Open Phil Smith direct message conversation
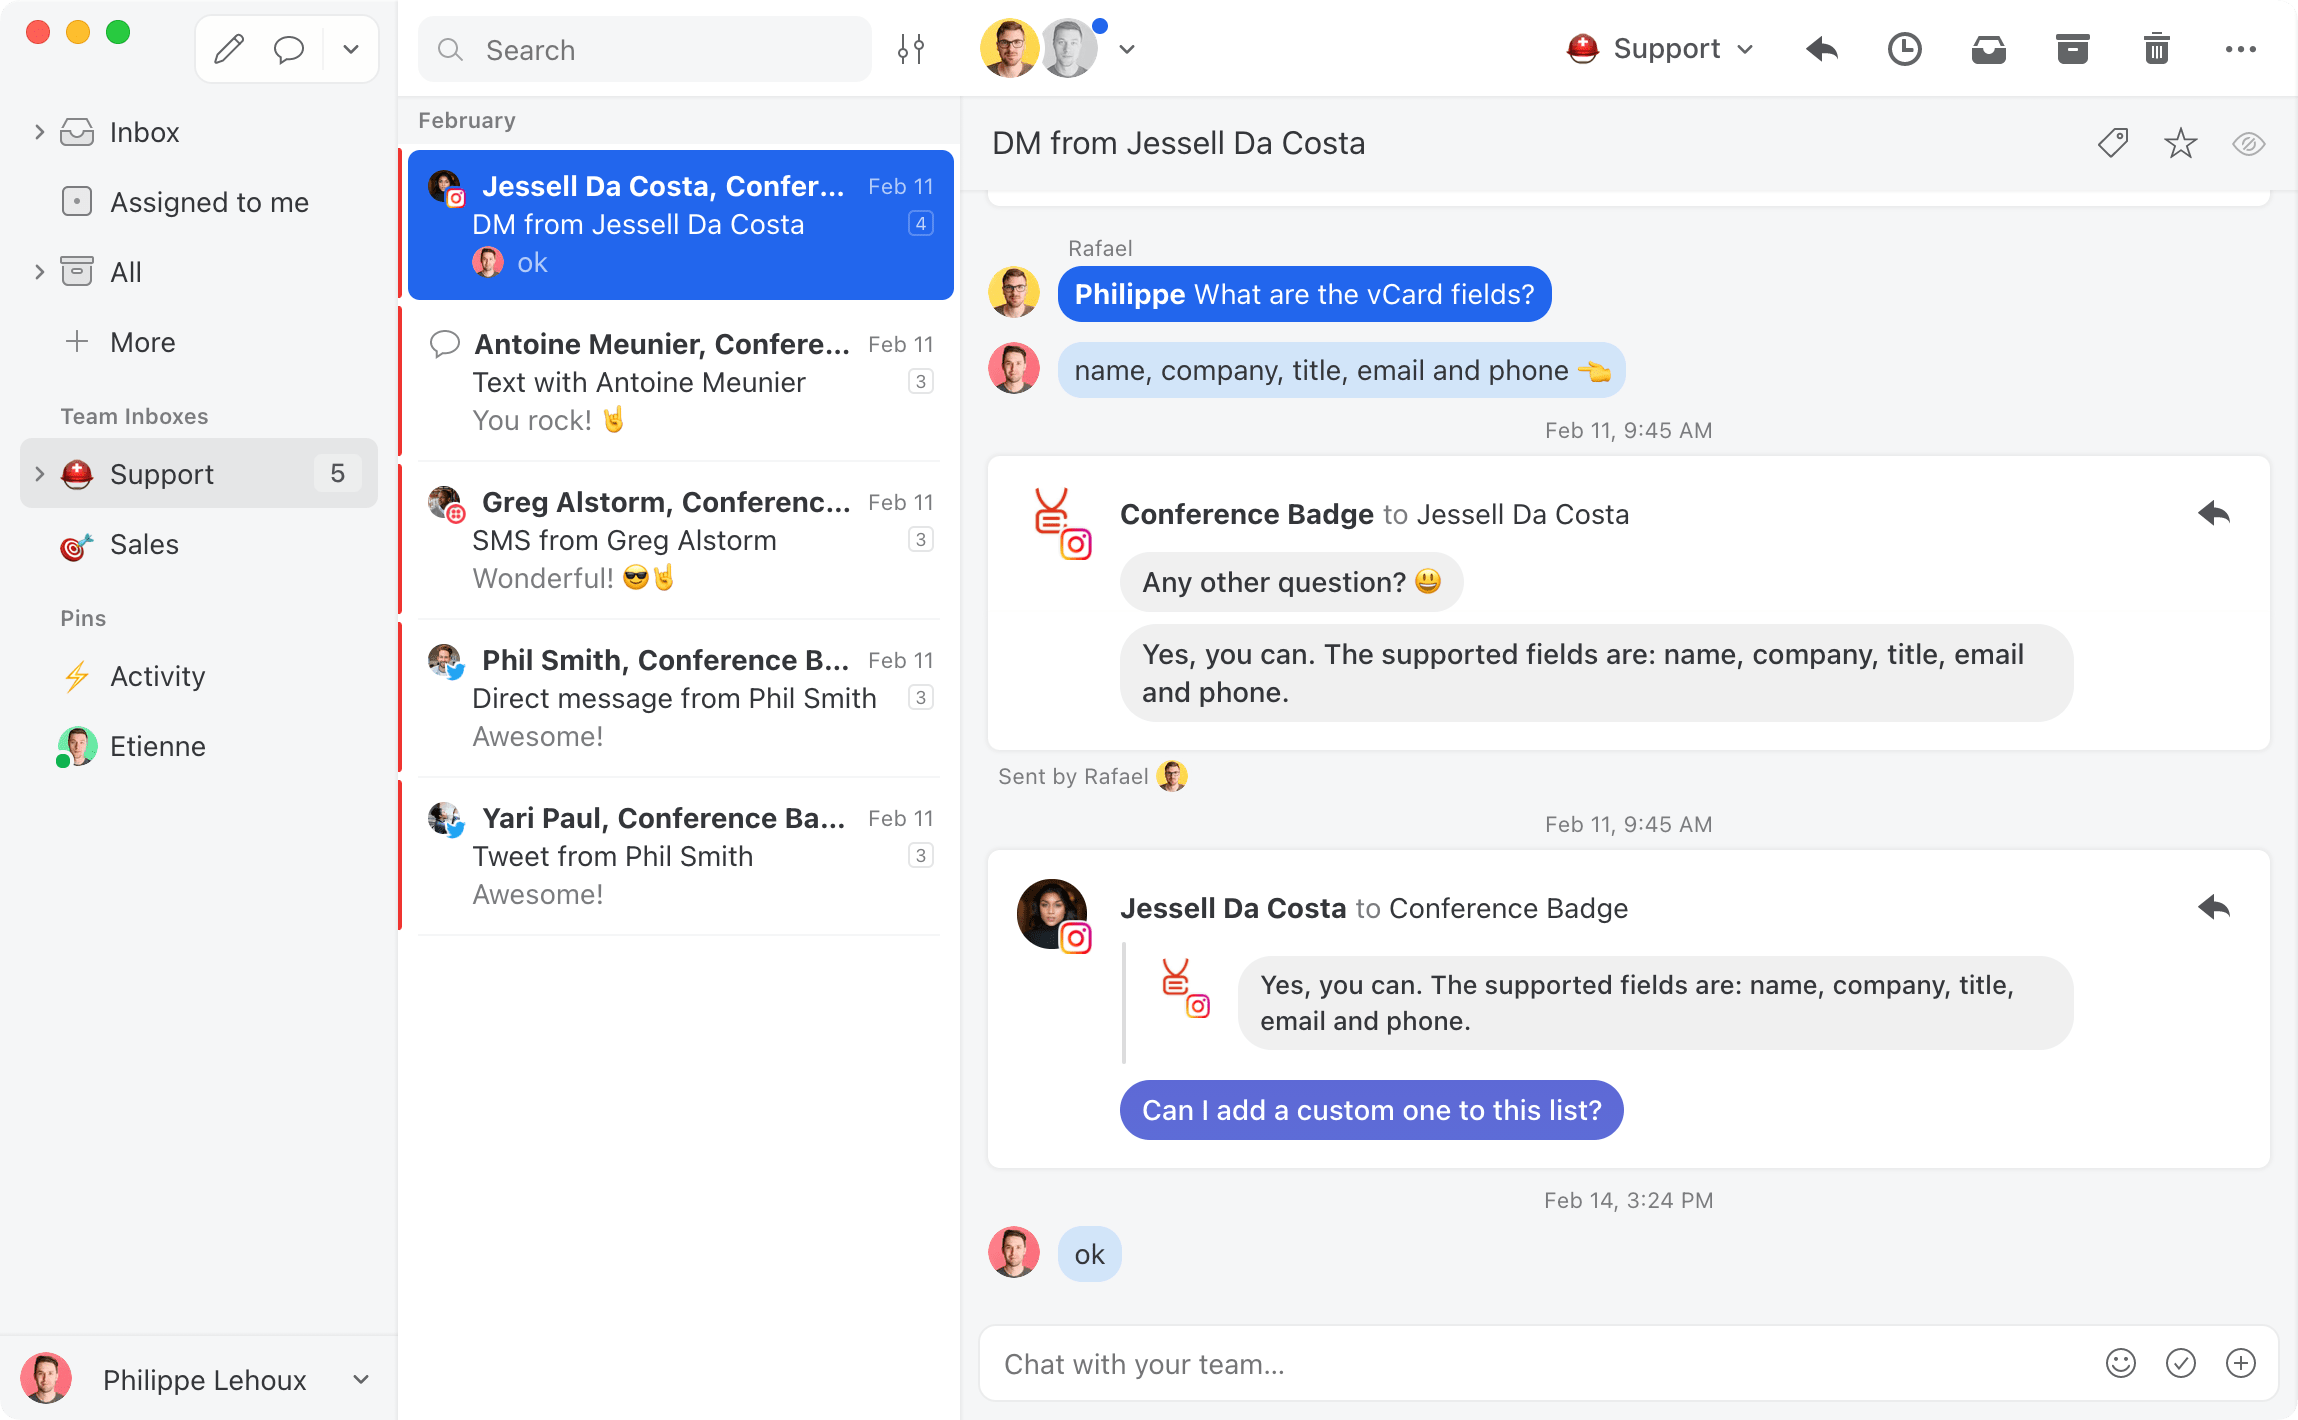2298x1420 pixels. [681, 699]
